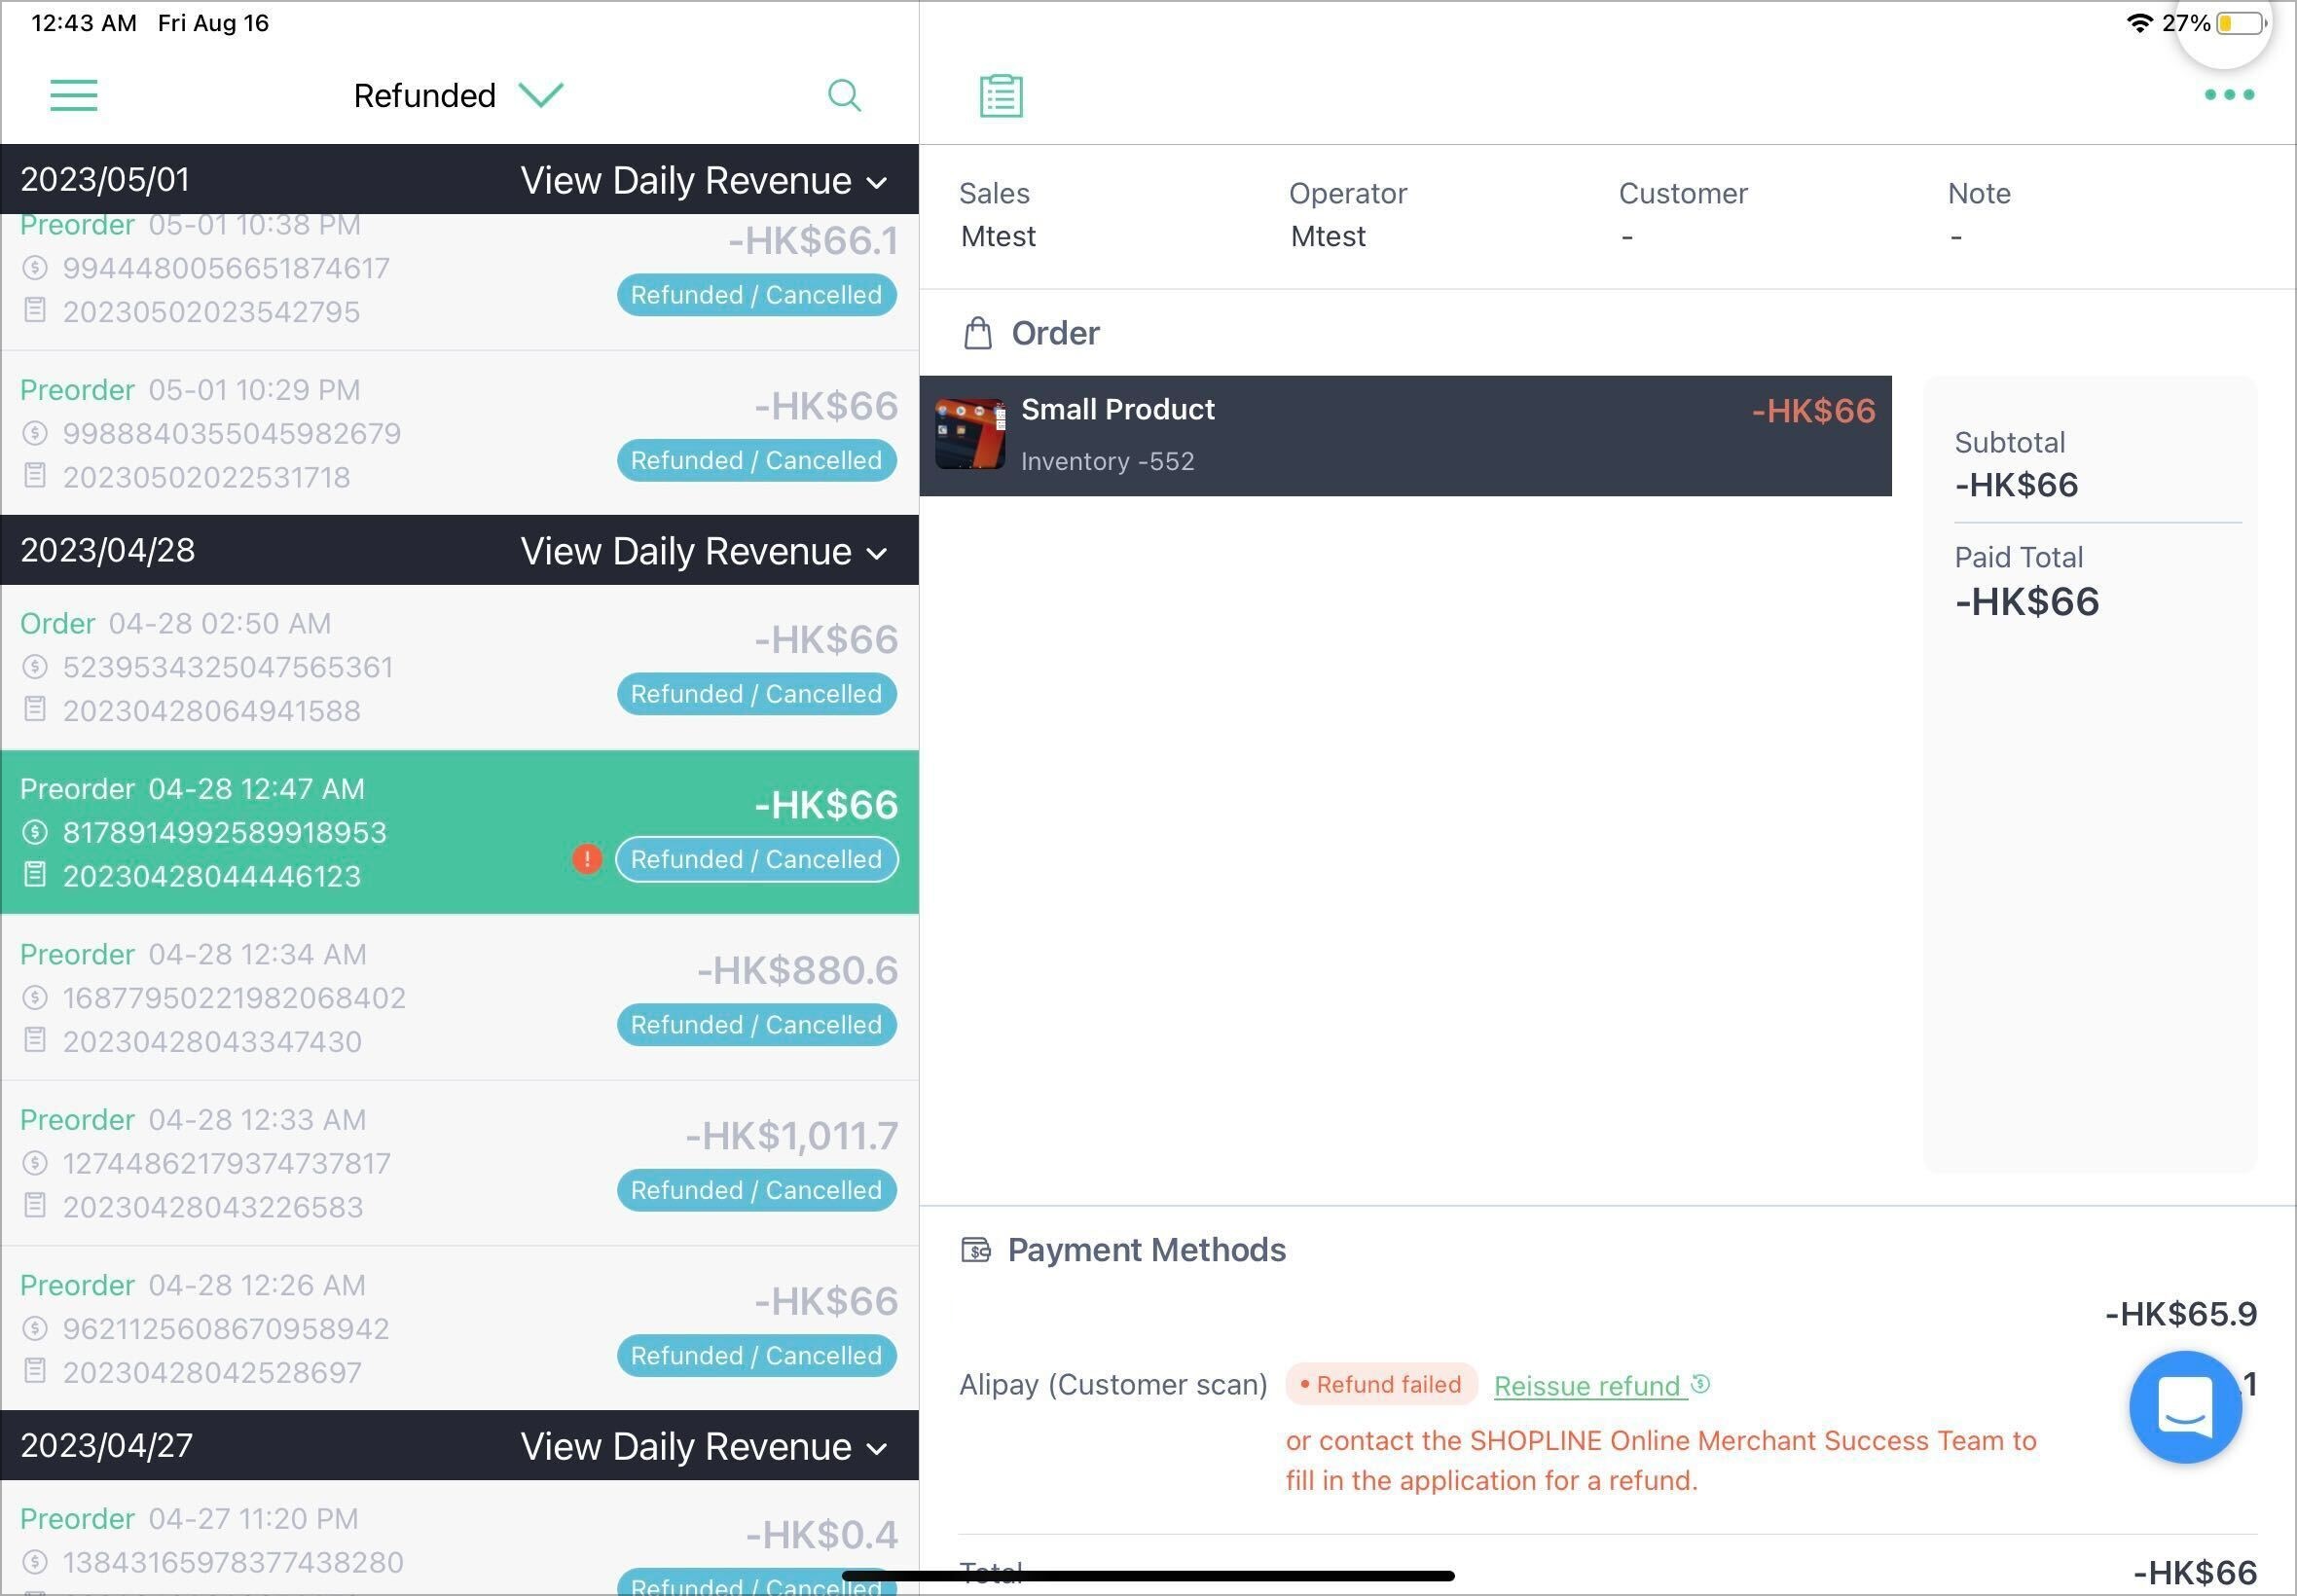Tap the search magnifier icon

click(x=844, y=95)
